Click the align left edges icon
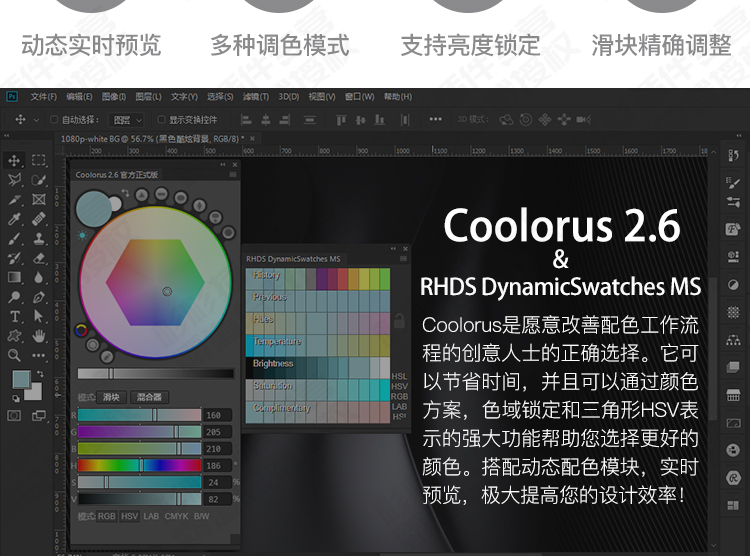This screenshot has width=750, height=556. click(246, 120)
